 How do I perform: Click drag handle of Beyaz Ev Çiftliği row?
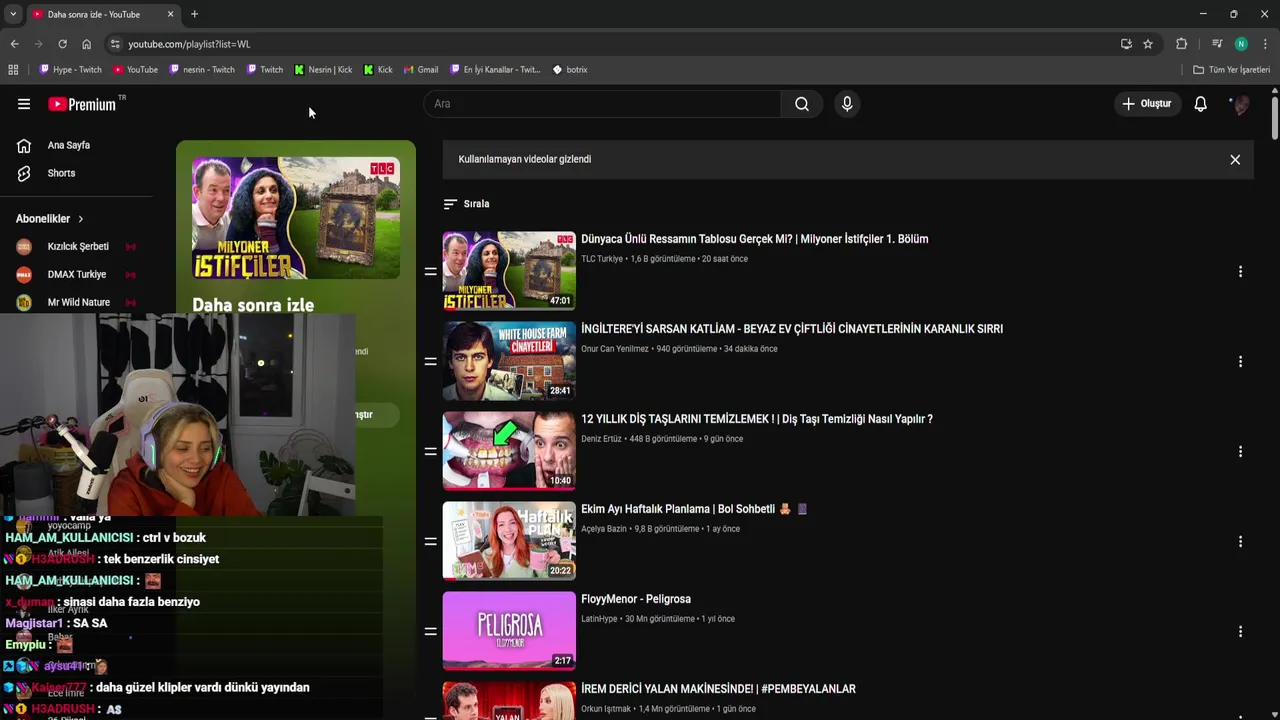[x=430, y=362]
